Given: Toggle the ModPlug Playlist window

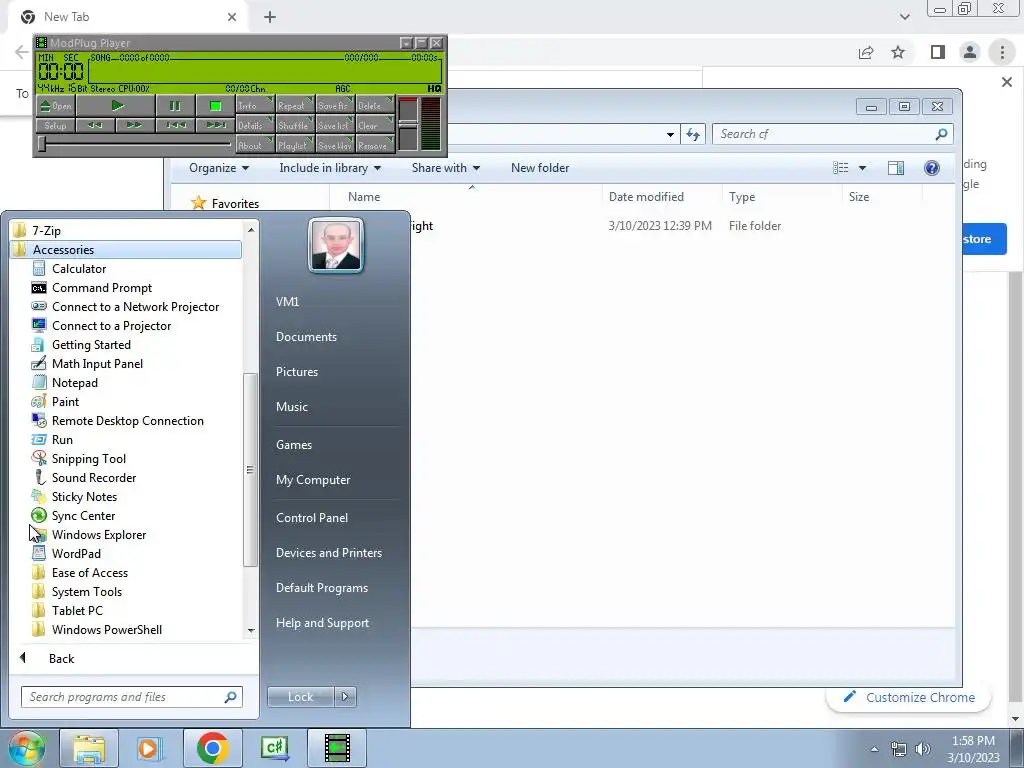Looking at the screenshot, I should point(295,145).
